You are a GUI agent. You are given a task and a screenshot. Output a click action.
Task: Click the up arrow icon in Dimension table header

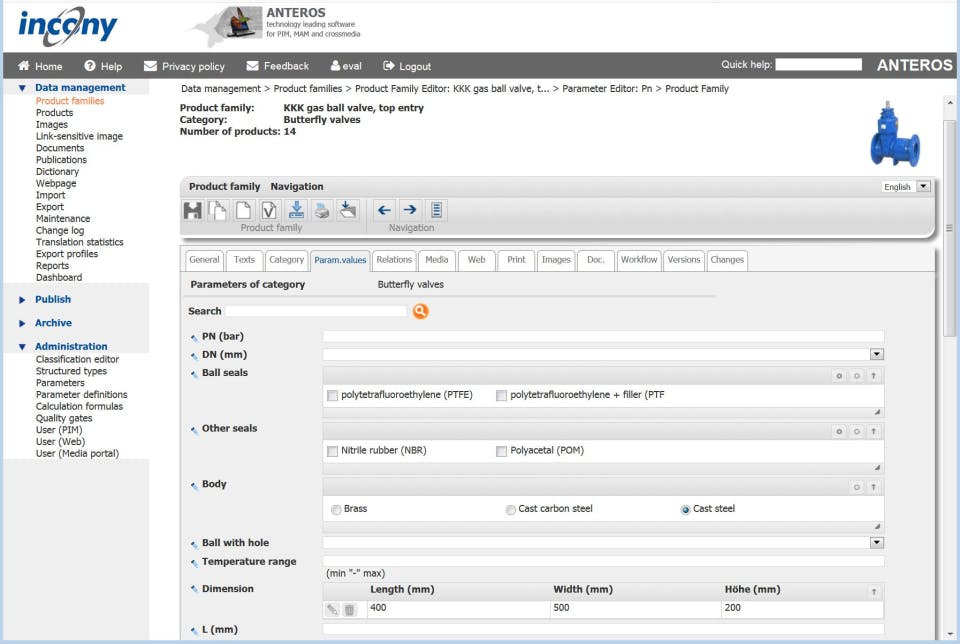tap(874, 591)
